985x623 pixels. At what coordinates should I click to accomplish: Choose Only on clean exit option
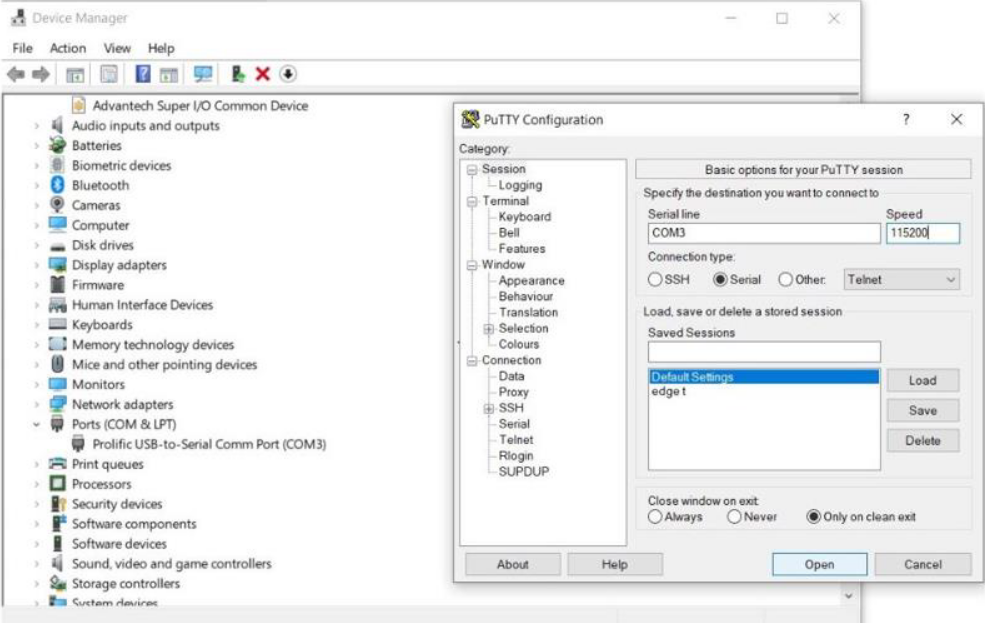[x=813, y=517]
